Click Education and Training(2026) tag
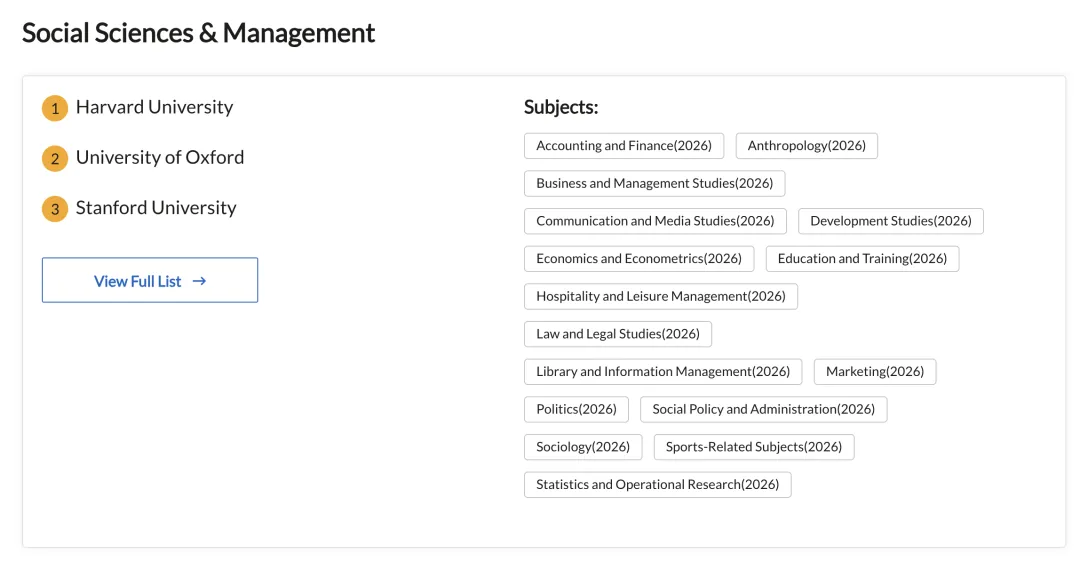Image resolution: width=1080 pixels, height=561 pixels. click(x=862, y=258)
